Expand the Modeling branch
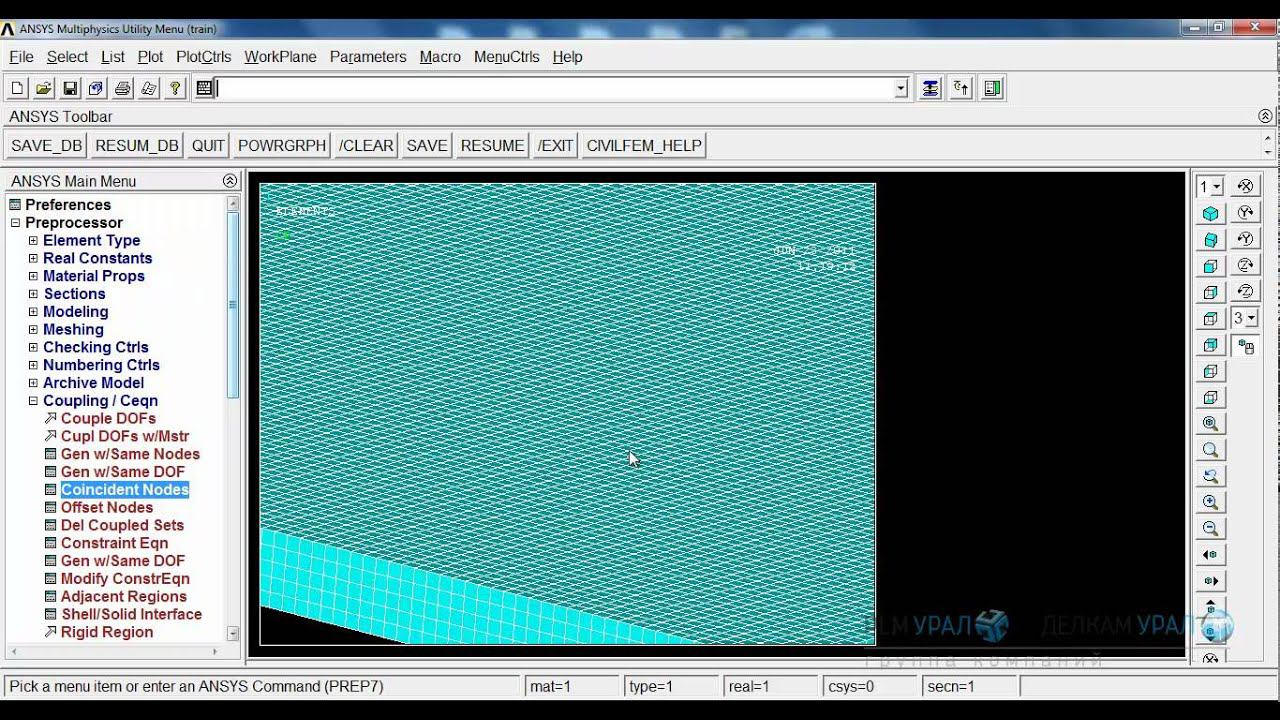Image resolution: width=1280 pixels, height=720 pixels. coord(33,312)
